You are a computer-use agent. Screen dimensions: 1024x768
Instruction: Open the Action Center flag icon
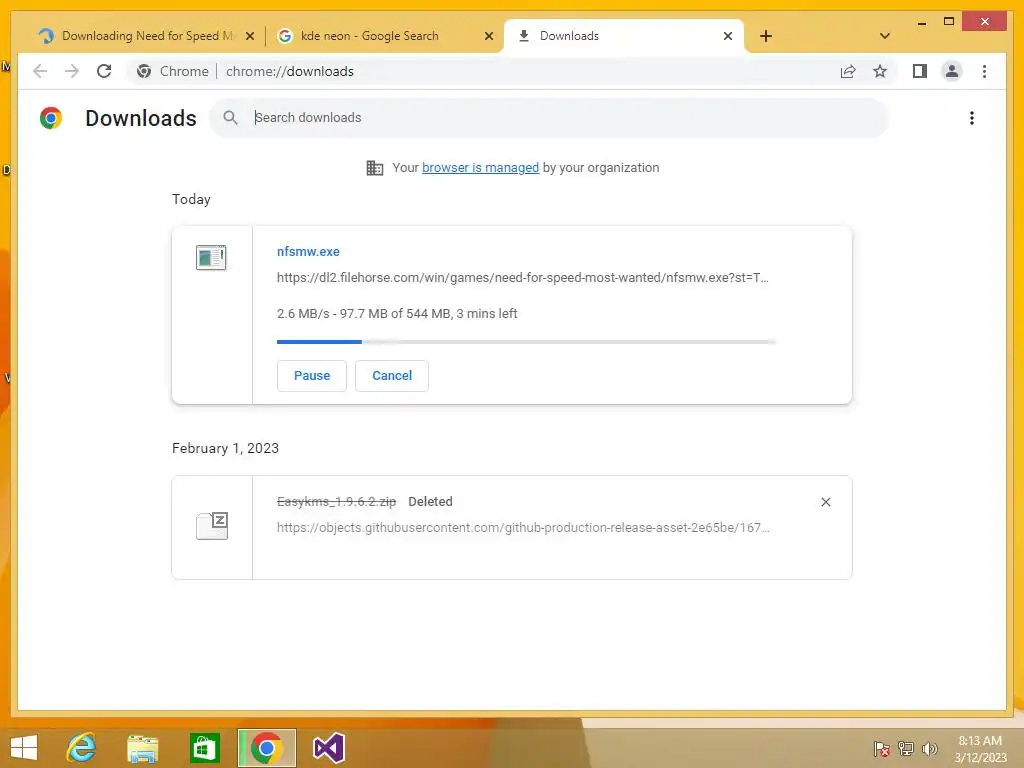coord(881,749)
